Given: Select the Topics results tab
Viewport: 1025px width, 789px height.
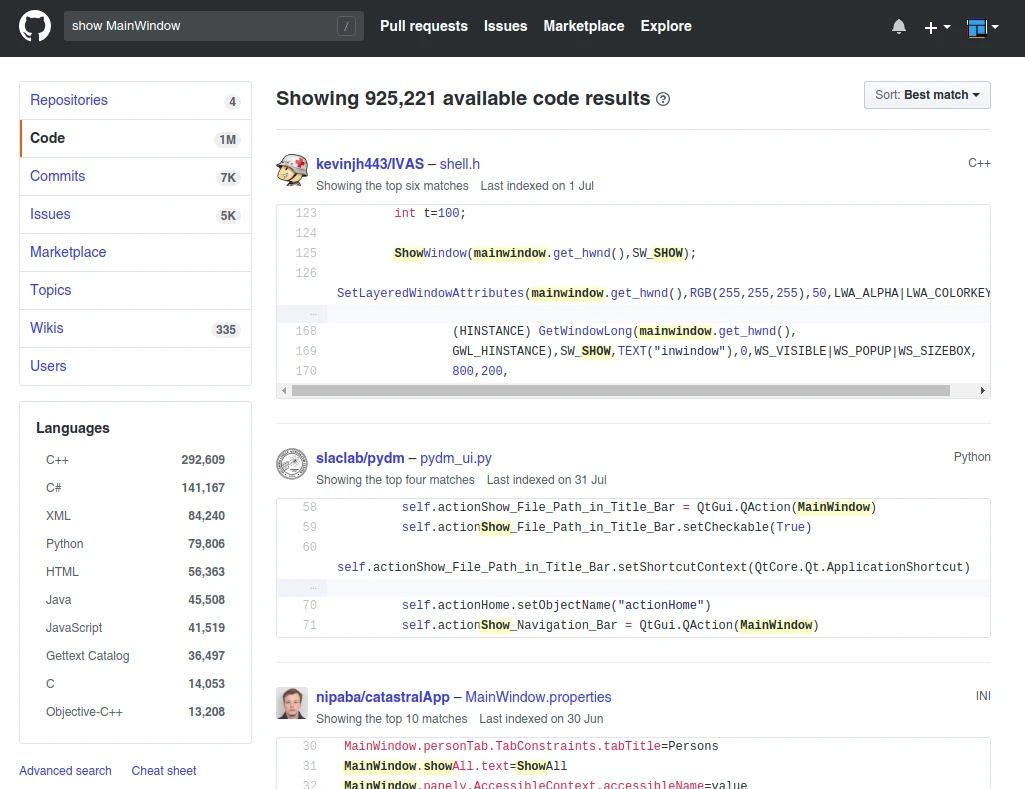Looking at the screenshot, I should [x=136, y=290].
